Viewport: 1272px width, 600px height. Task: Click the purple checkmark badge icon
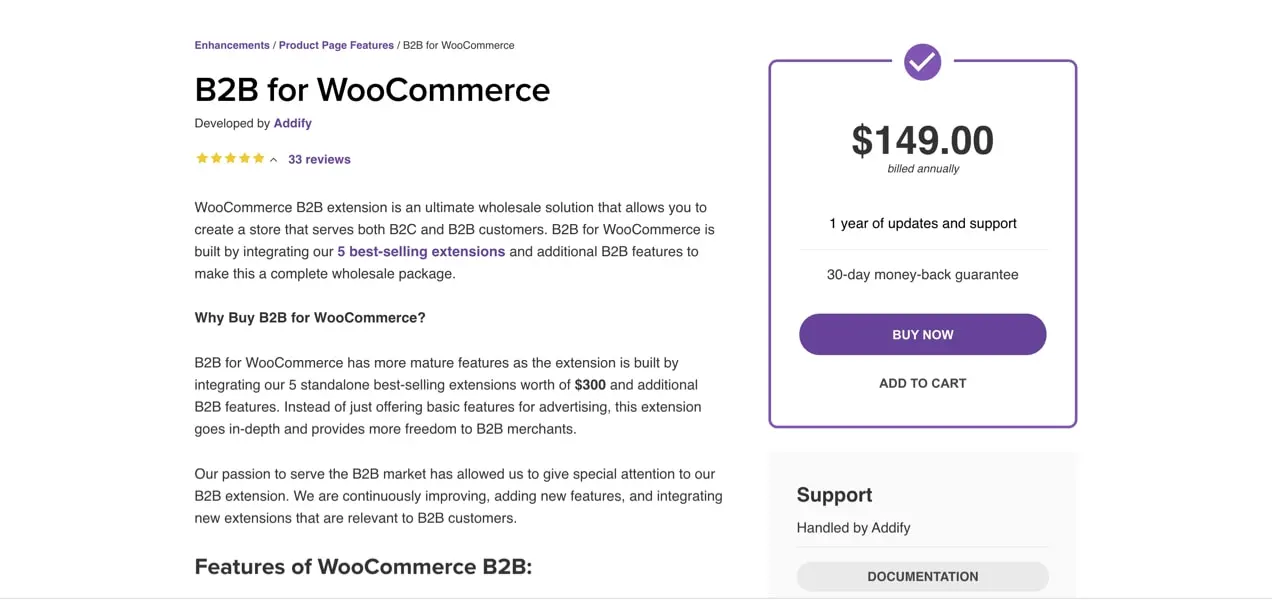tap(922, 62)
